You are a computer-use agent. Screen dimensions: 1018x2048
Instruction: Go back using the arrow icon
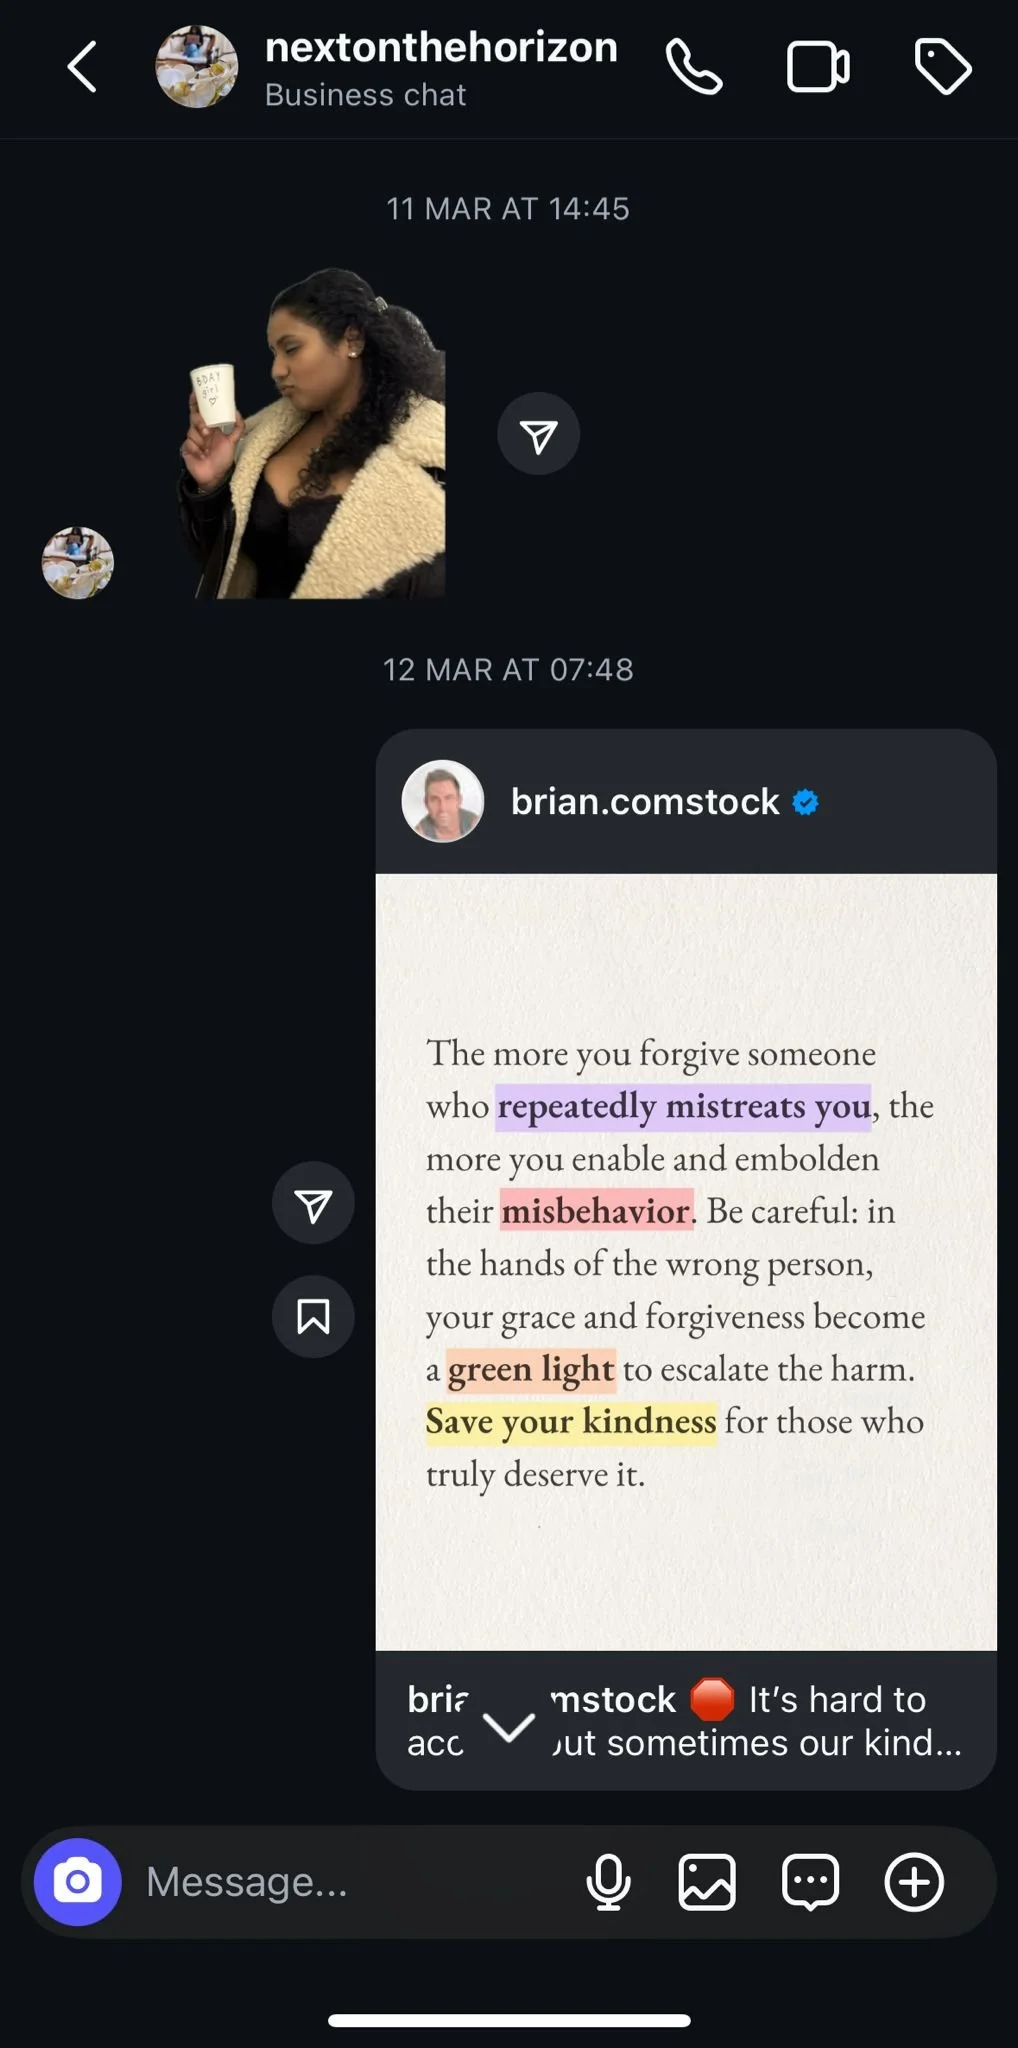82,67
